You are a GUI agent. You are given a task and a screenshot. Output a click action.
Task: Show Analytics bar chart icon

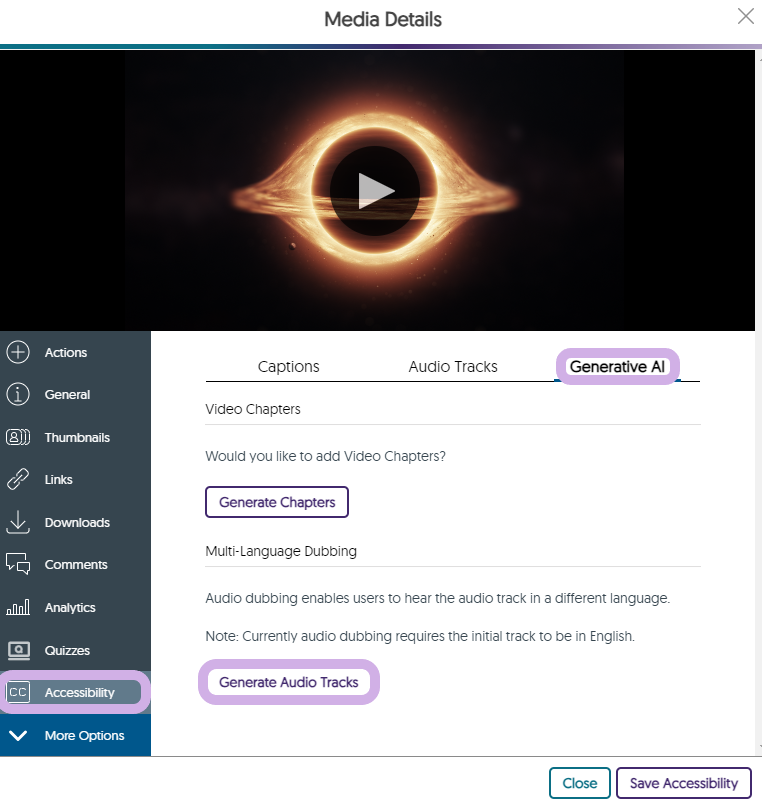pos(18,607)
